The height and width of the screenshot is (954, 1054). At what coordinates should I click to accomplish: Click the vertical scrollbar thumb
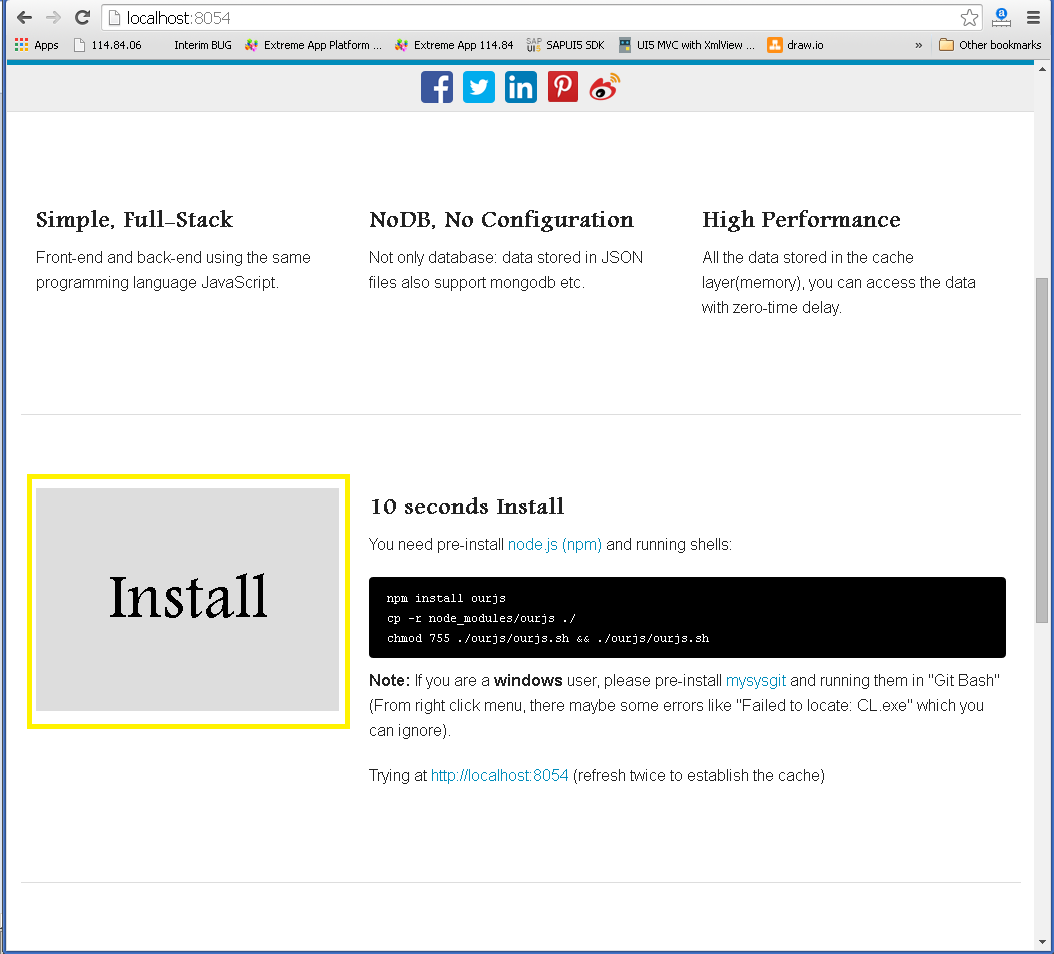click(x=1042, y=450)
